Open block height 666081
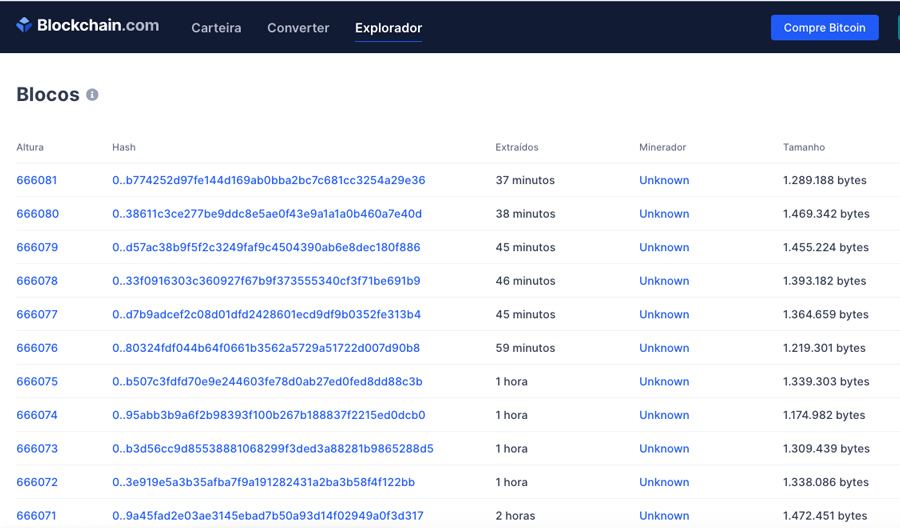Image resolution: width=900 pixels, height=528 pixels. pos(37,181)
